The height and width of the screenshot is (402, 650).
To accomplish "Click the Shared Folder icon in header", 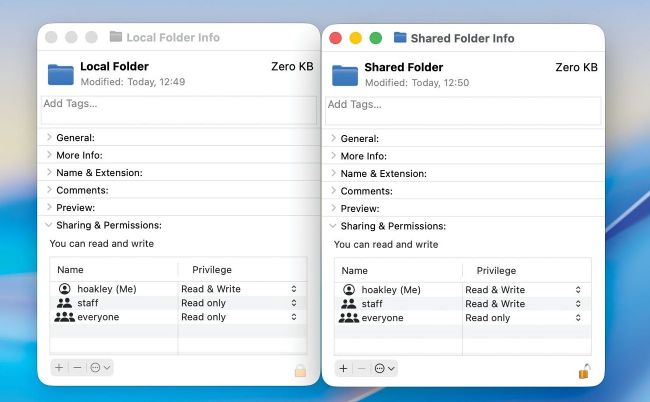I will pyautogui.click(x=345, y=75).
